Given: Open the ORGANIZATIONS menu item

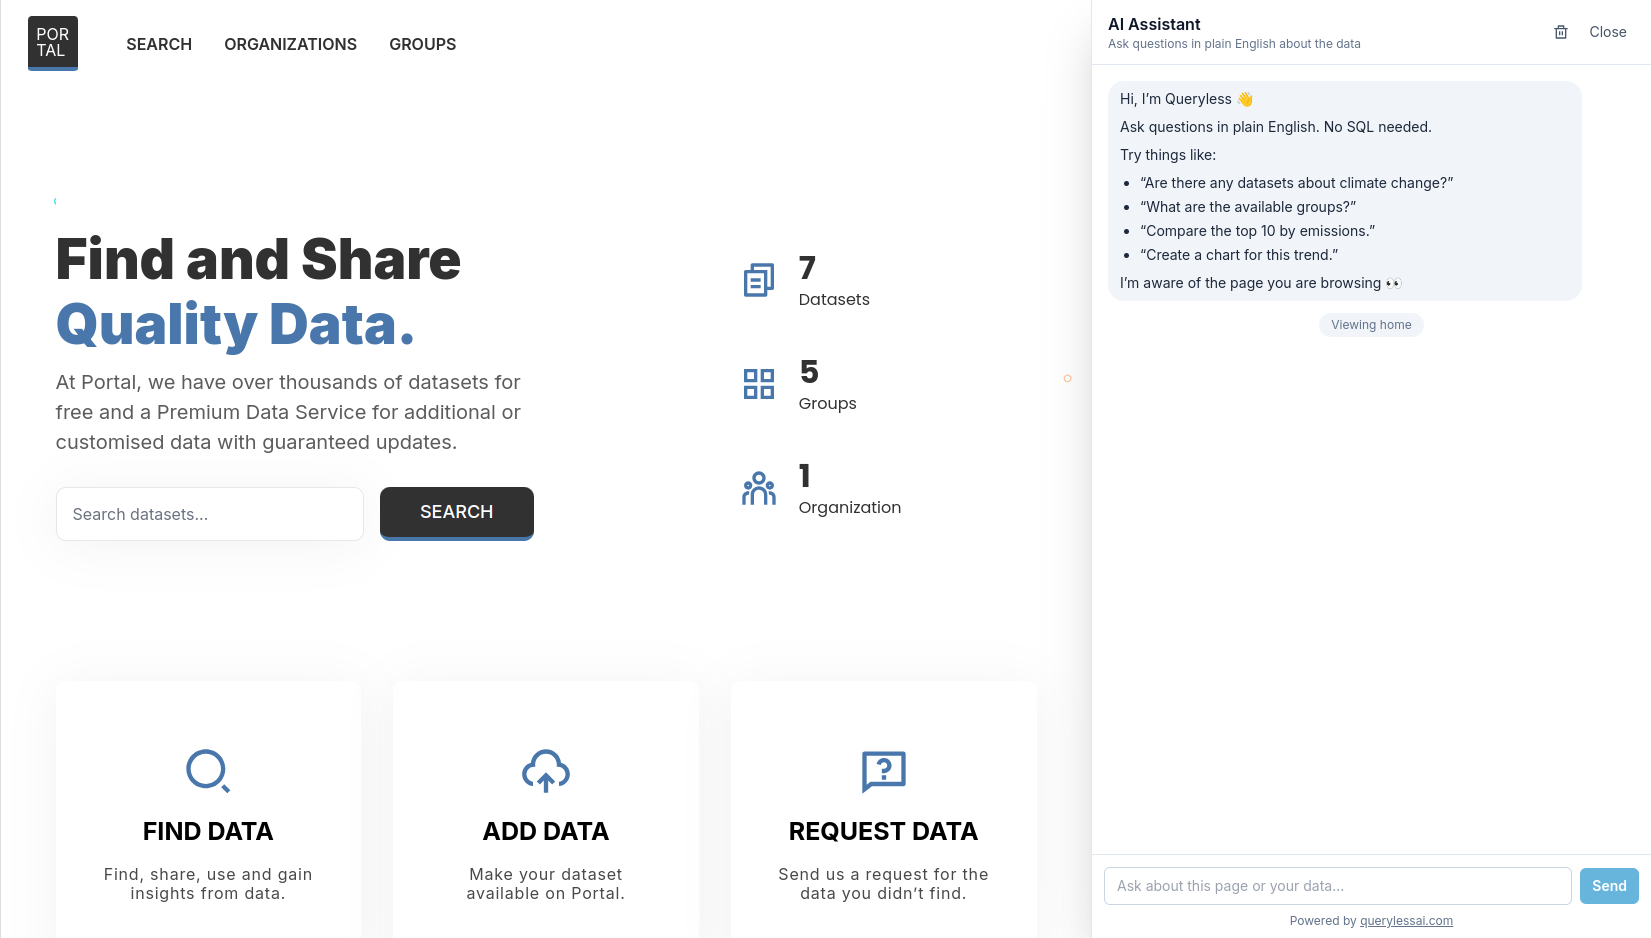Looking at the screenshot, I should pos(290,44).
